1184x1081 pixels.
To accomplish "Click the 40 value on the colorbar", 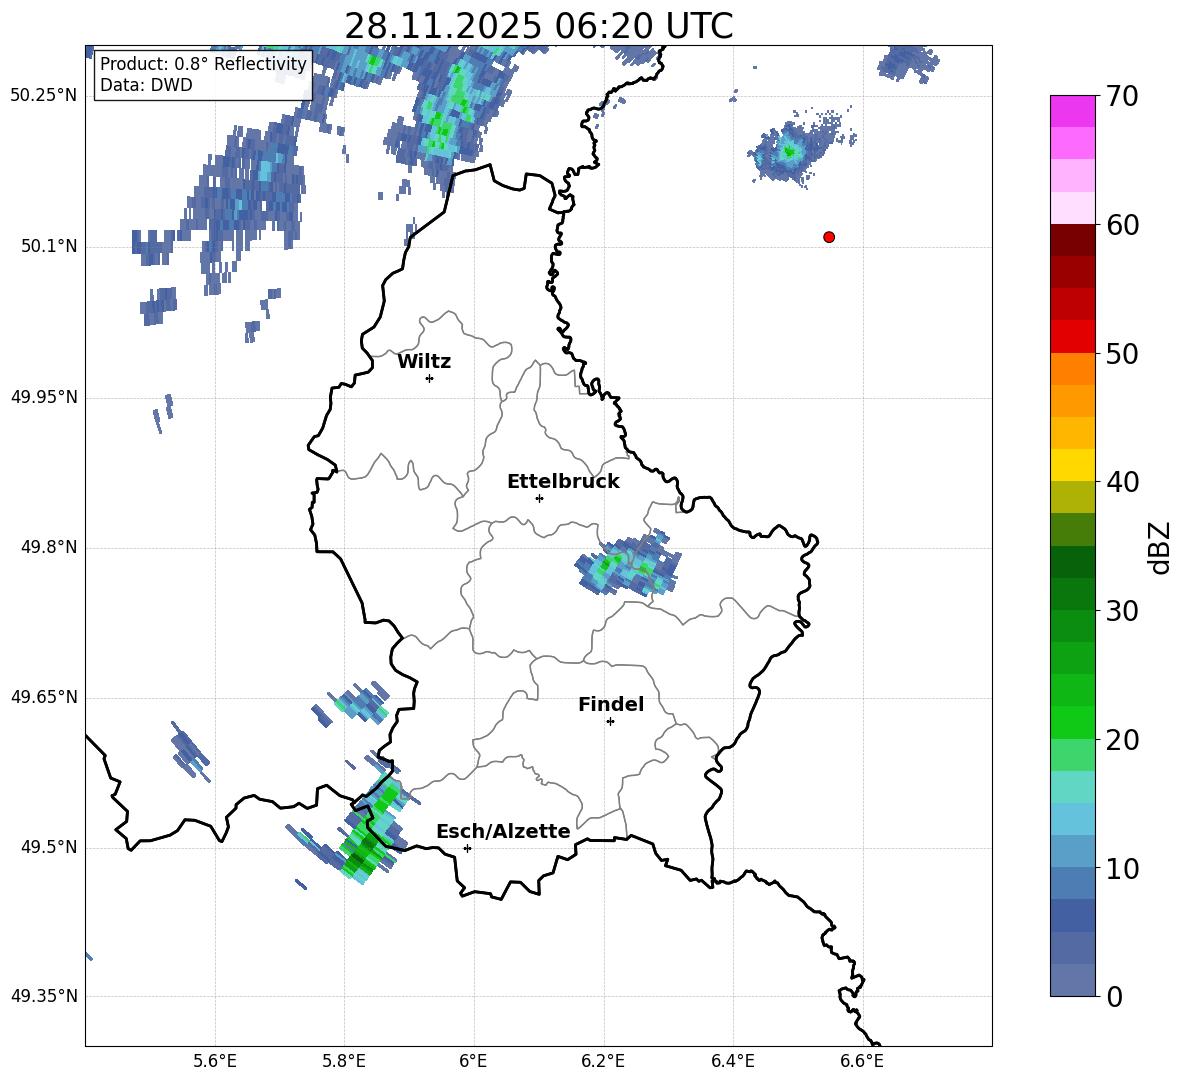I will click(1122, 482).
